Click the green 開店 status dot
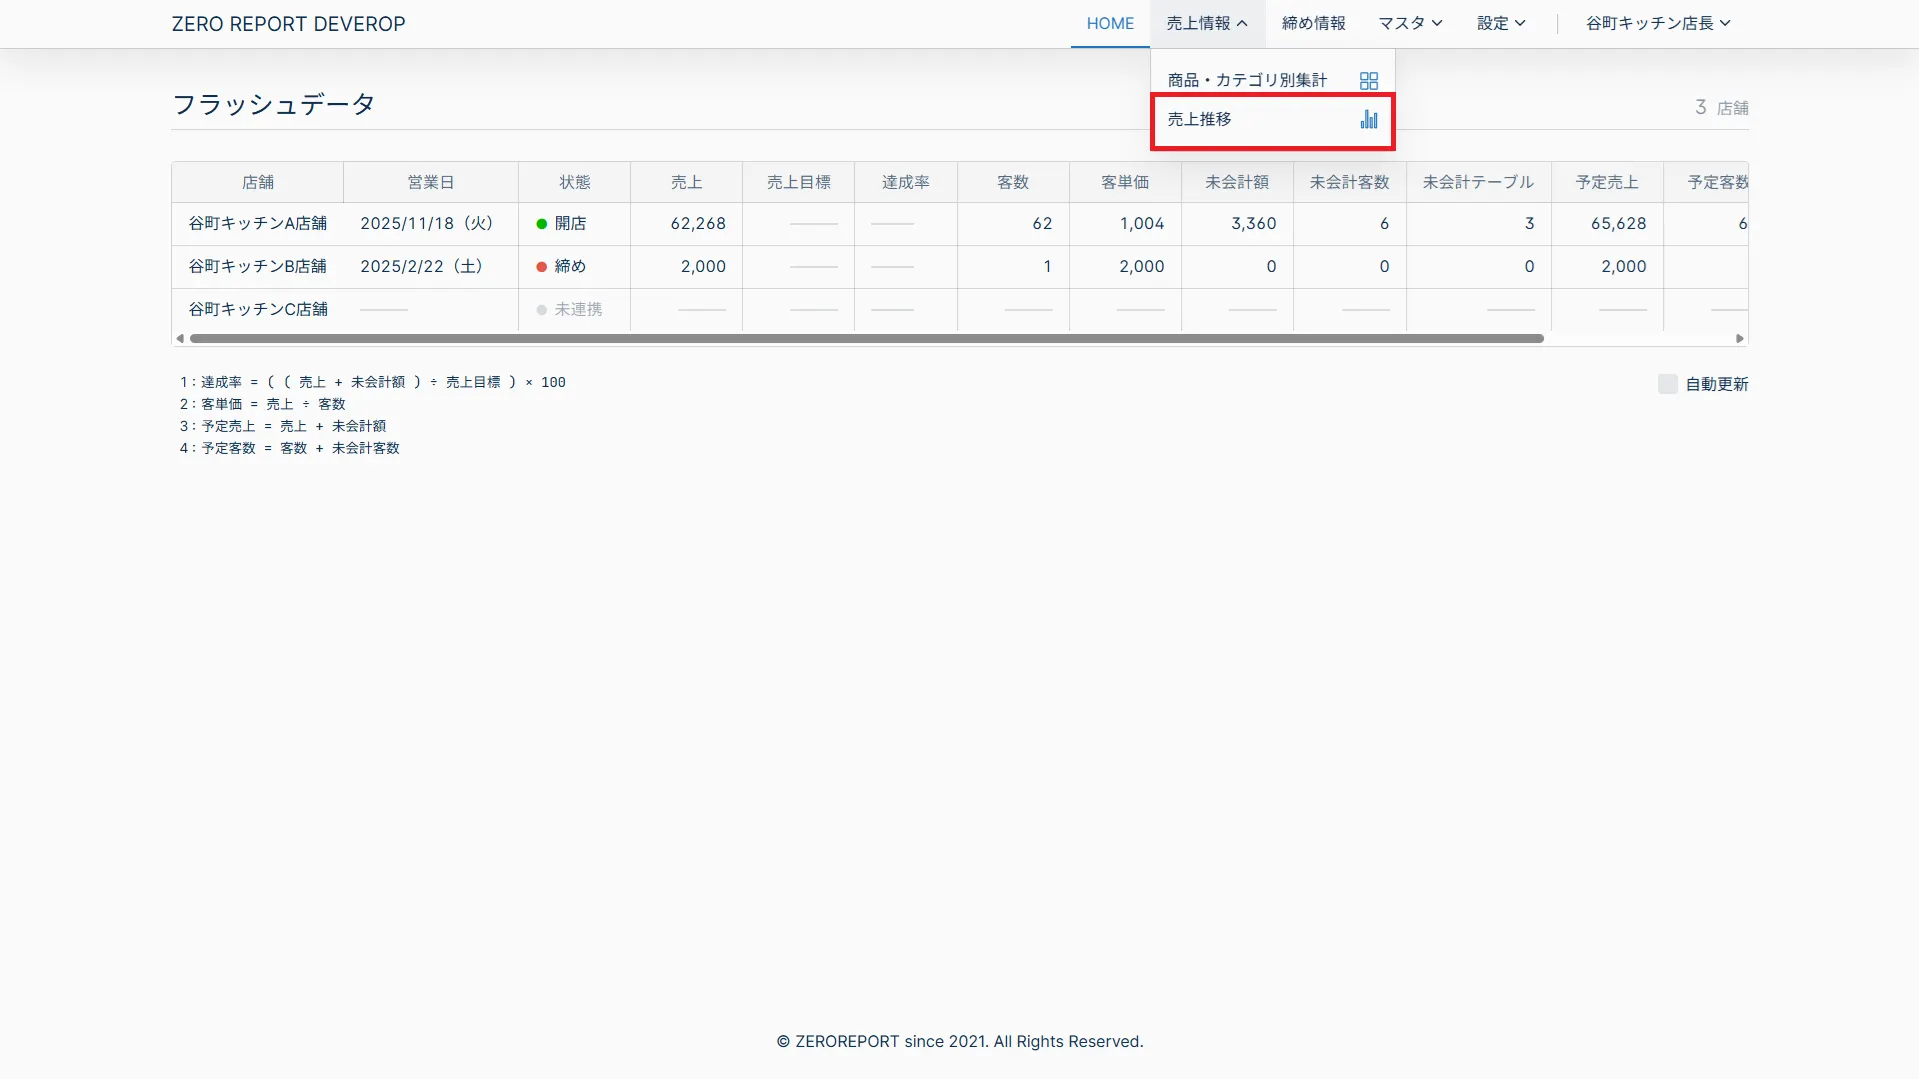The height and width of the screenshot is (1079, 1919). click(x=542, y=224)
